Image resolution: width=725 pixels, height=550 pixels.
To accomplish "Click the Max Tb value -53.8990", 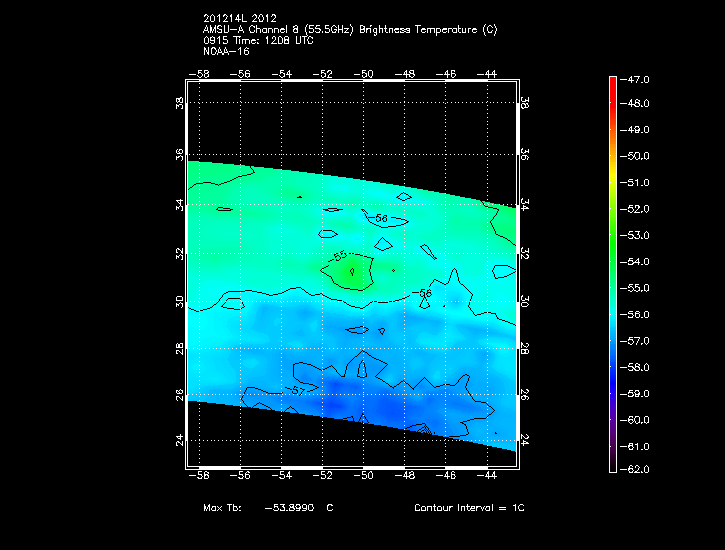I will coord(290,509).
